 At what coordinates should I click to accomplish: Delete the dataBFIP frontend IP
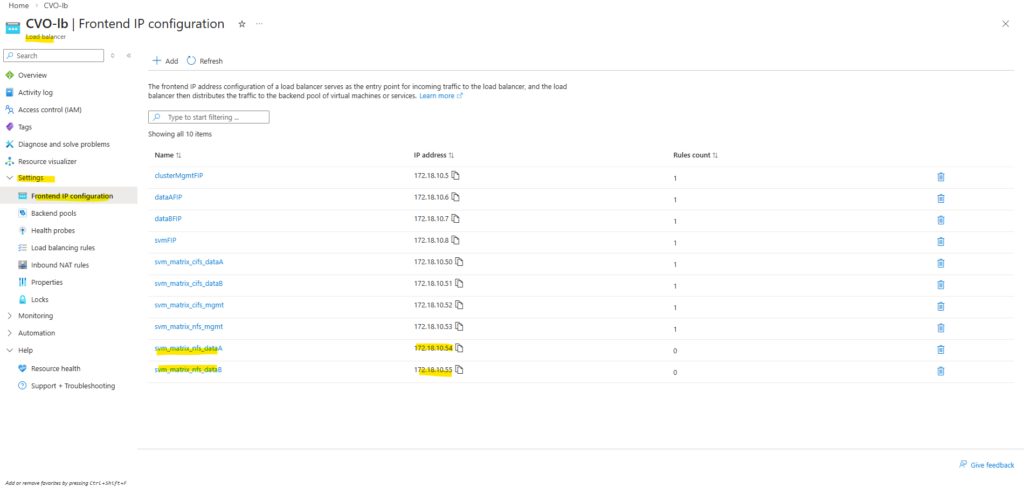940,220
